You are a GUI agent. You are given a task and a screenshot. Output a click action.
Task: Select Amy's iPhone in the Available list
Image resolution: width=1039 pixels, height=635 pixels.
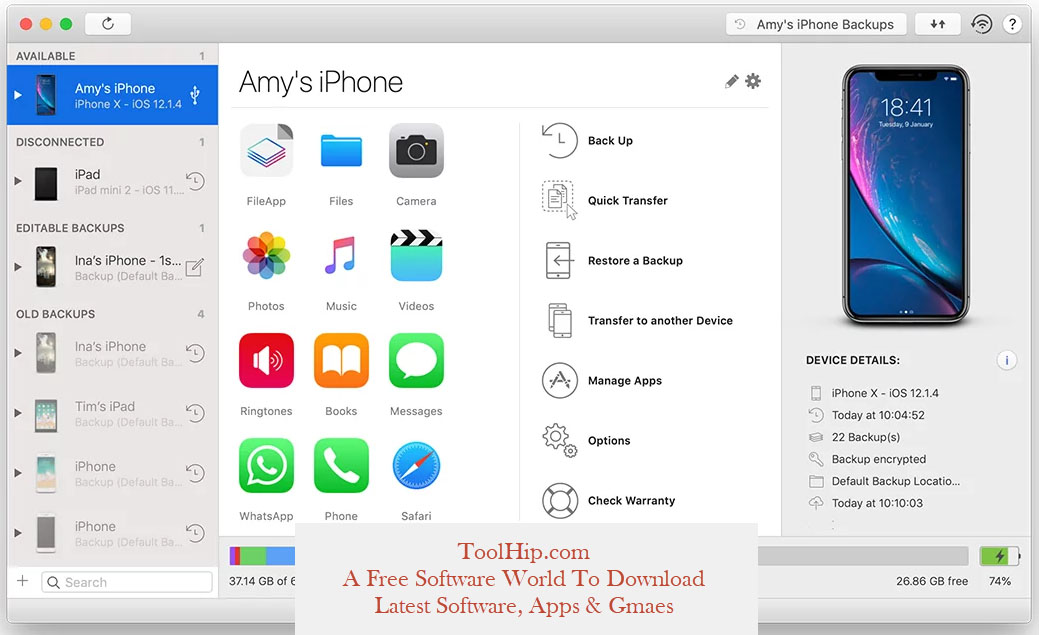point(113,95)
